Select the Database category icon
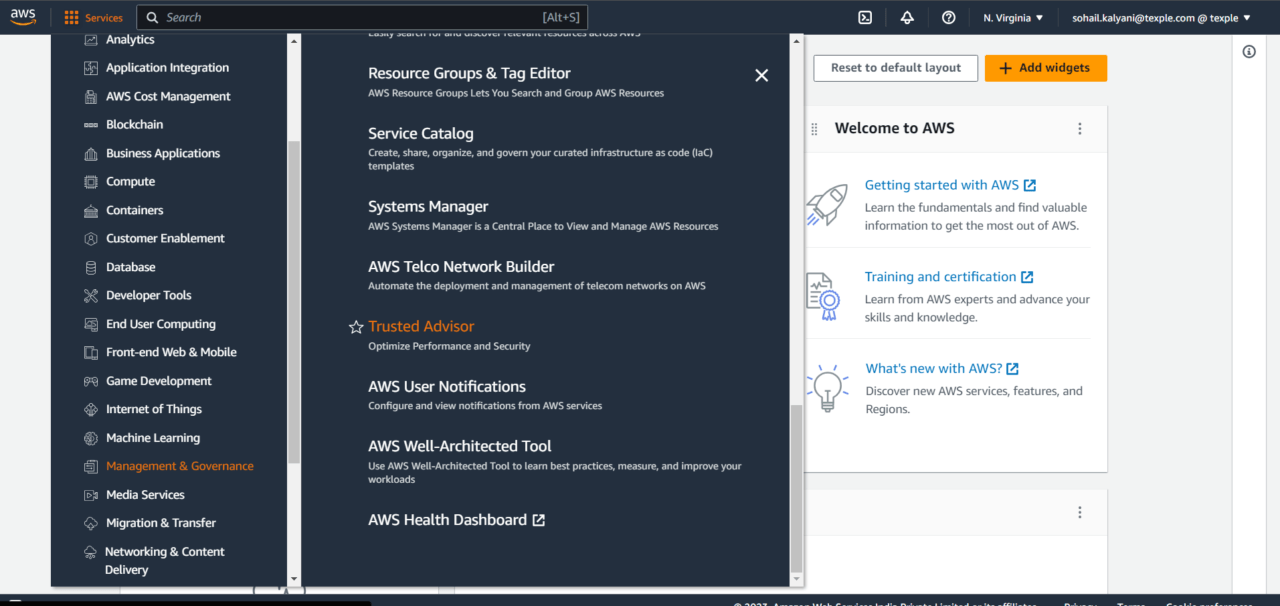The height and width of the screenshot is (606, 1280). (x=90, y=266)
